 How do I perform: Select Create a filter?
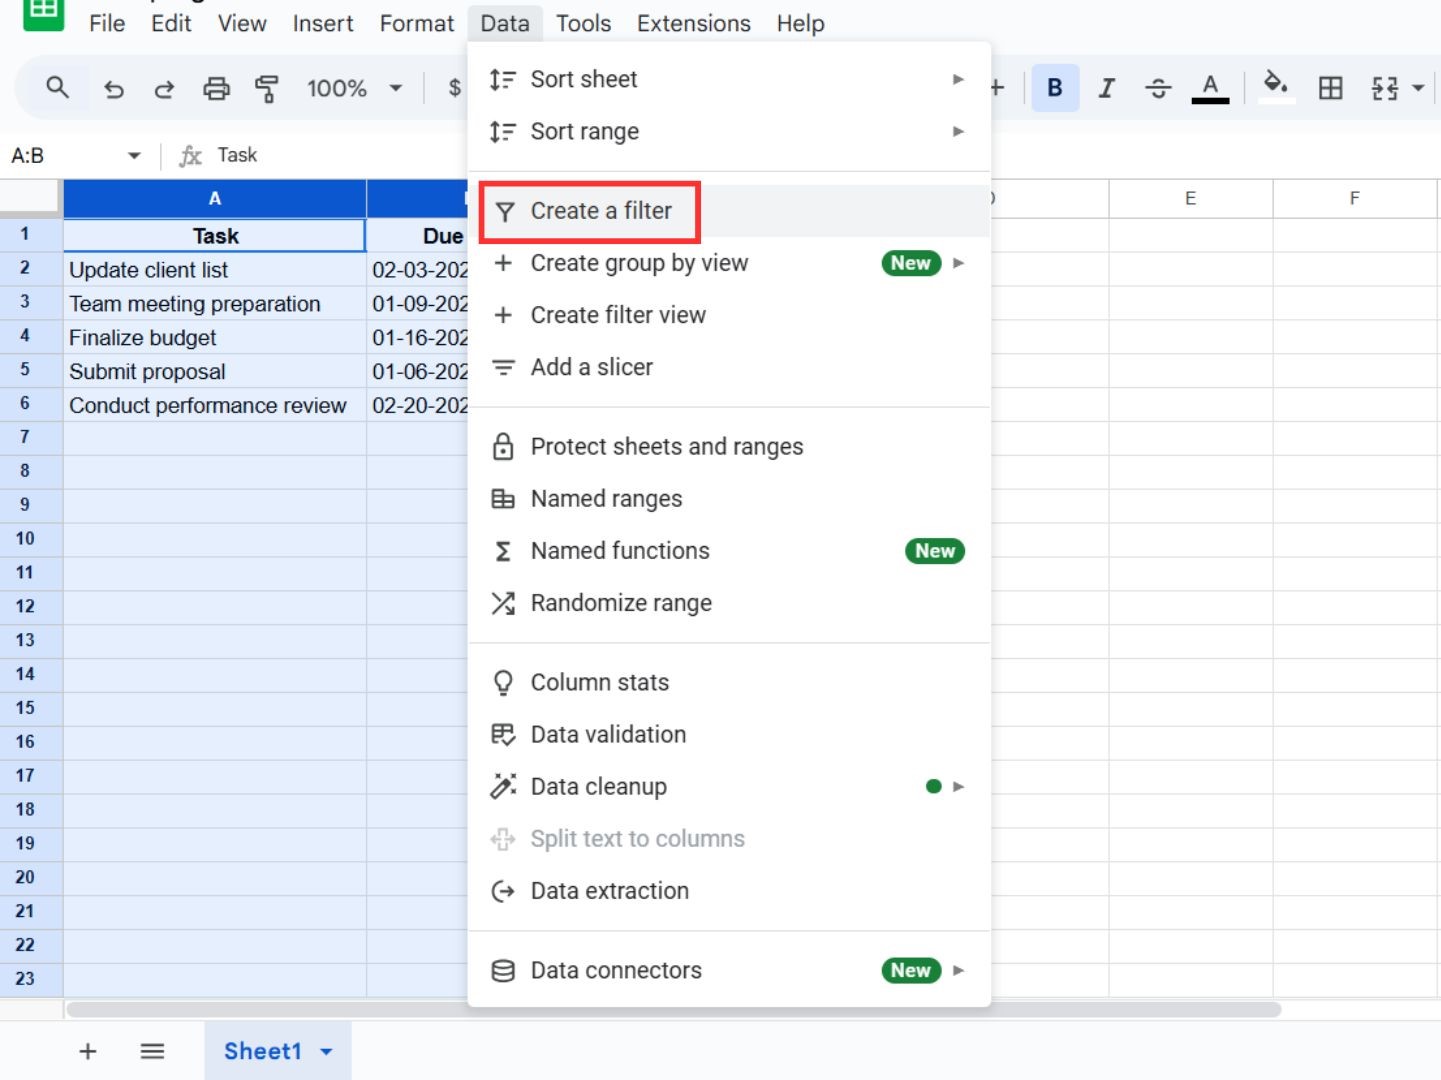pos(601,211)
